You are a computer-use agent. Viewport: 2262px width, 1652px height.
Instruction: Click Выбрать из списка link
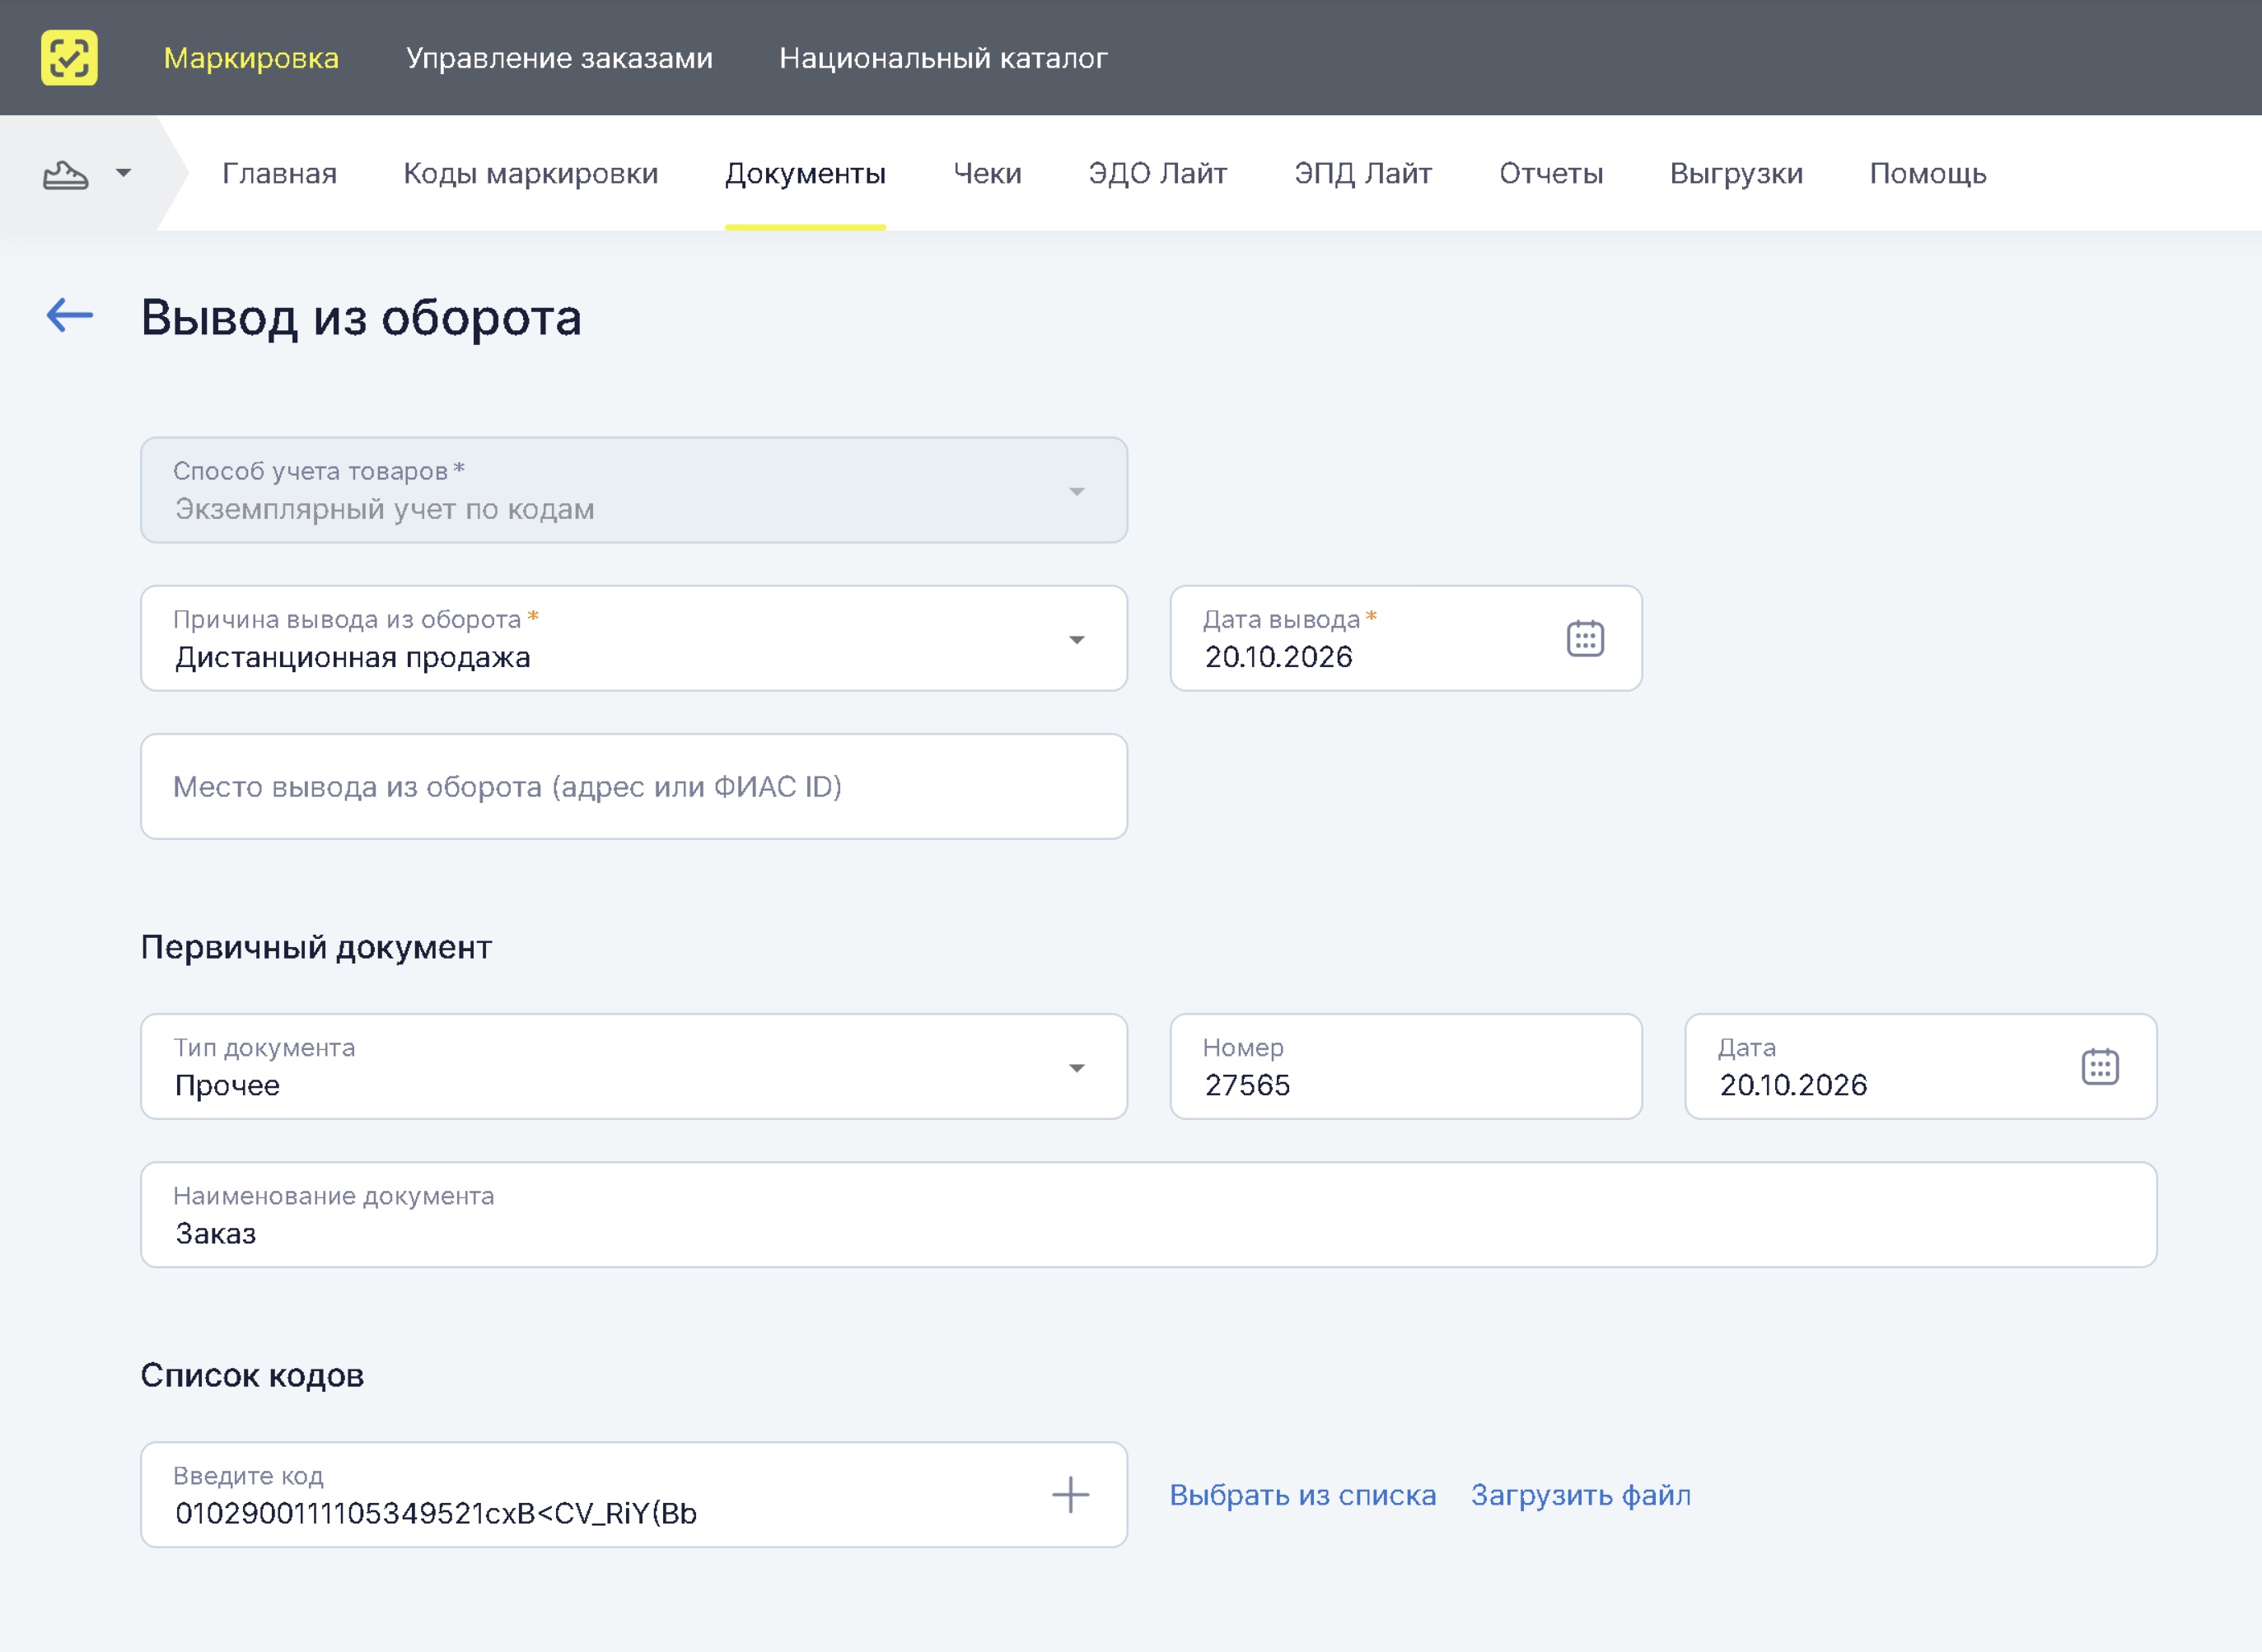(x=1303, y=1495)
